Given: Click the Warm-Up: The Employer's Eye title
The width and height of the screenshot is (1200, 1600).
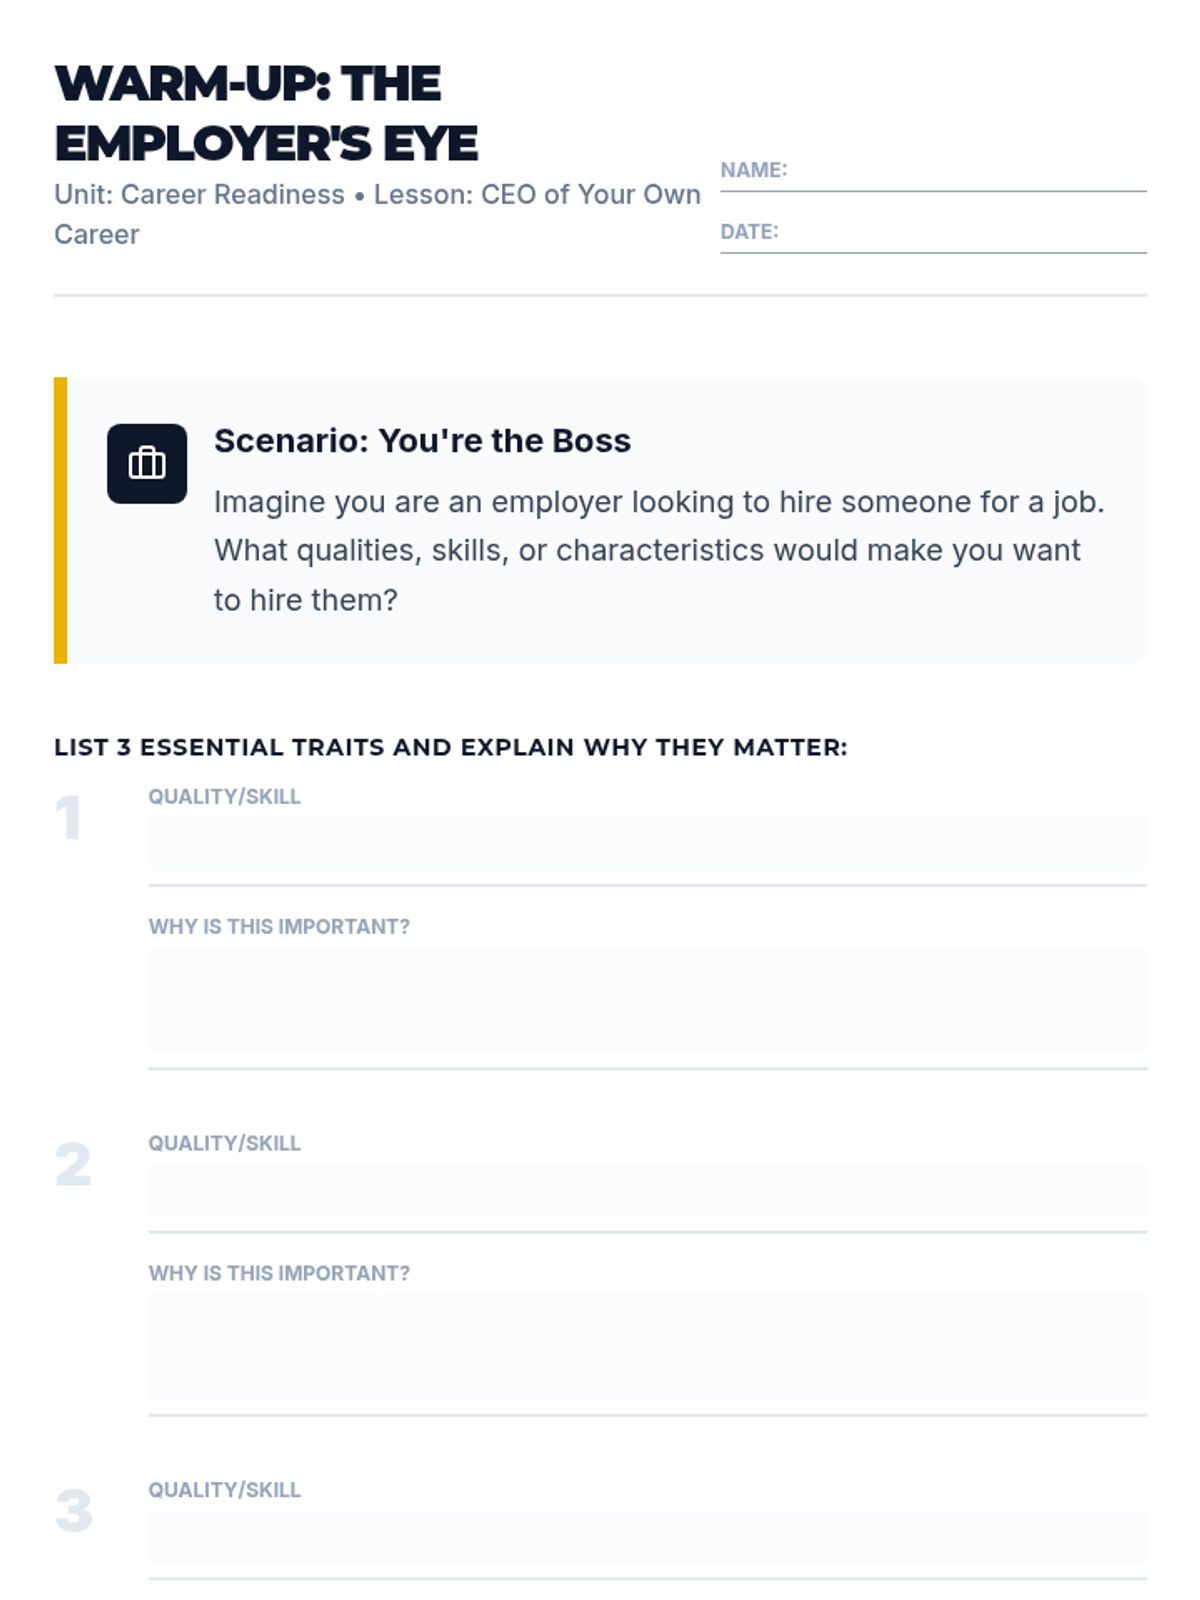Looking at the screenshot, I should pos(266,113).
